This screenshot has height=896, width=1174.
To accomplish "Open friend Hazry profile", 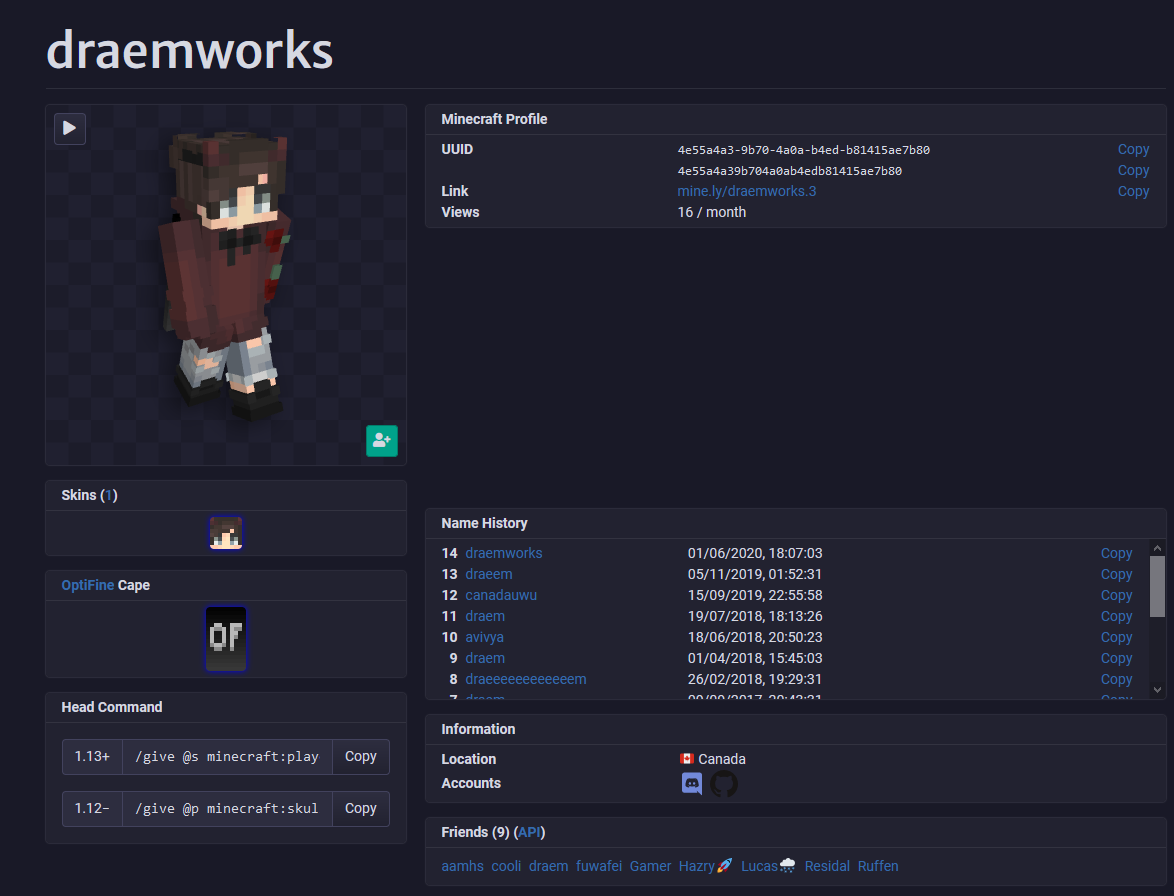I will pos(705,866).
